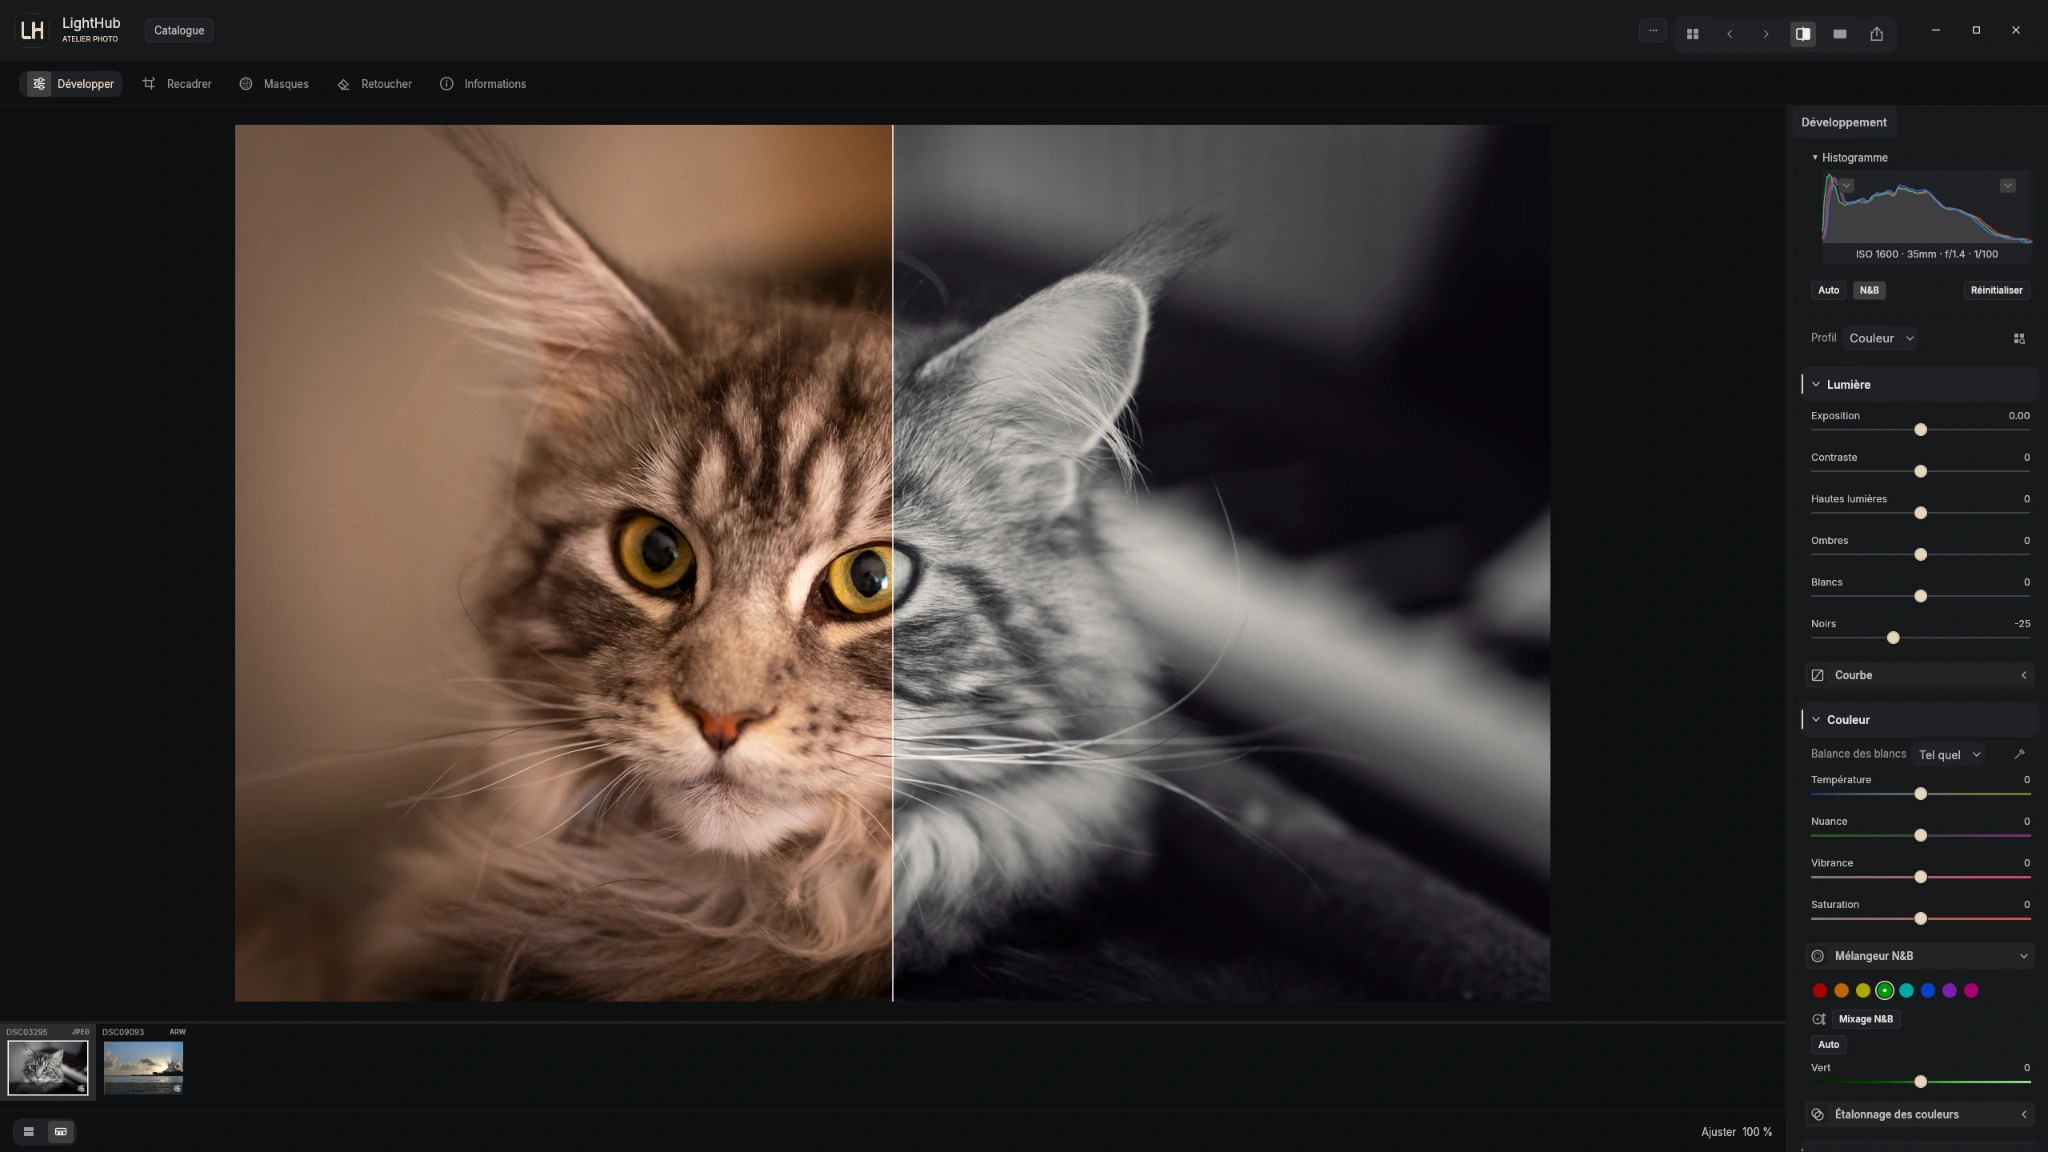Click the Ajuster 100 % zoom control
Screen dimensions: 2048x1152
pyautogui.click(x=1736, y=1132)
